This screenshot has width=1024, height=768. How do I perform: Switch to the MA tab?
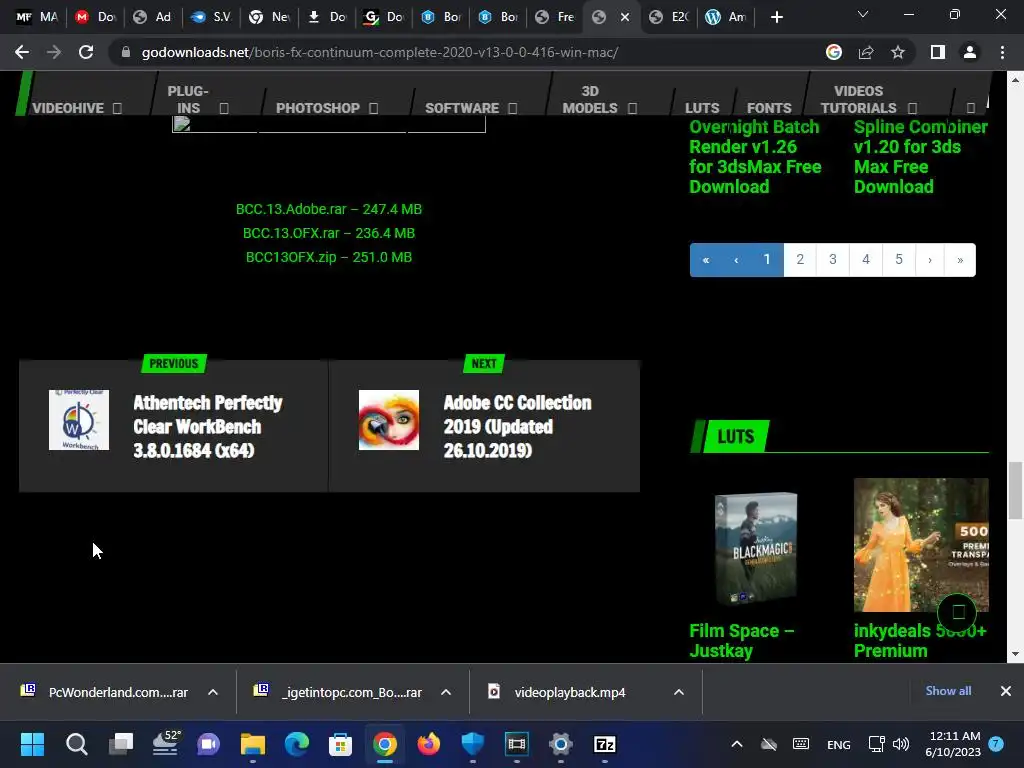pyautogui.click(x=37, y=17)
